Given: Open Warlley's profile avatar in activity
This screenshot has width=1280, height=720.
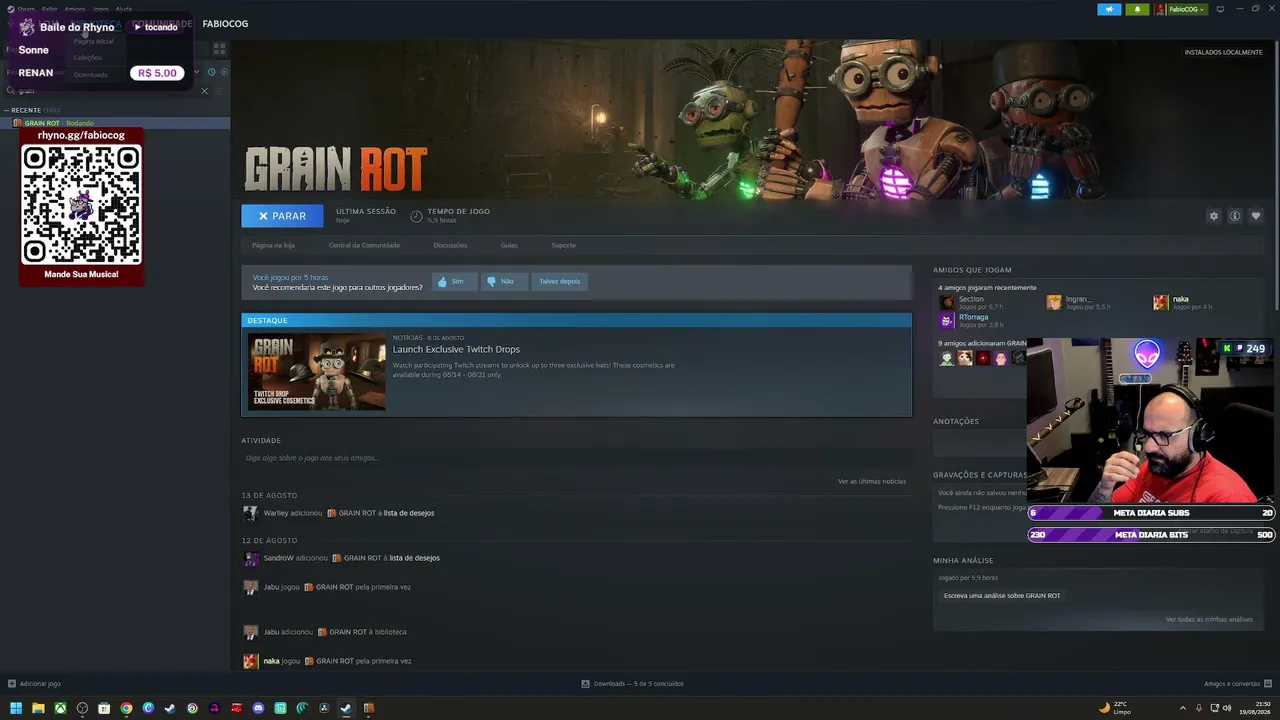Looking at the screenshot, I should pos(250,513).
